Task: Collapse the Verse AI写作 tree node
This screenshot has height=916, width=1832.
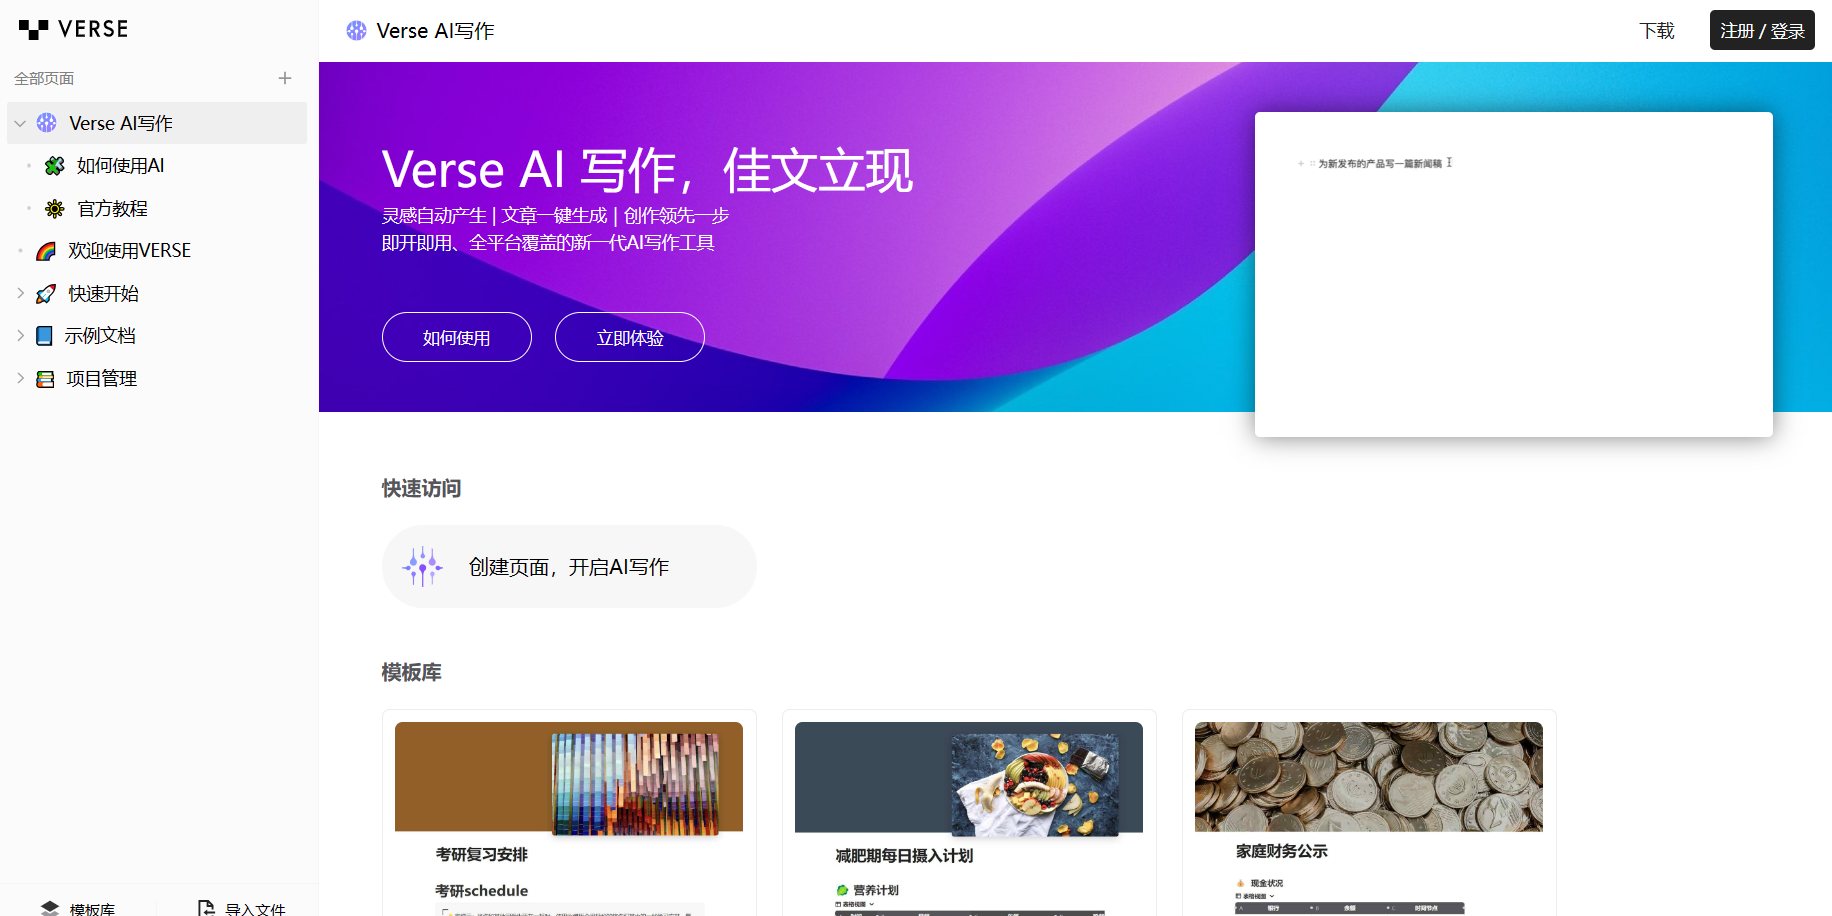Action: coord(20,123)
